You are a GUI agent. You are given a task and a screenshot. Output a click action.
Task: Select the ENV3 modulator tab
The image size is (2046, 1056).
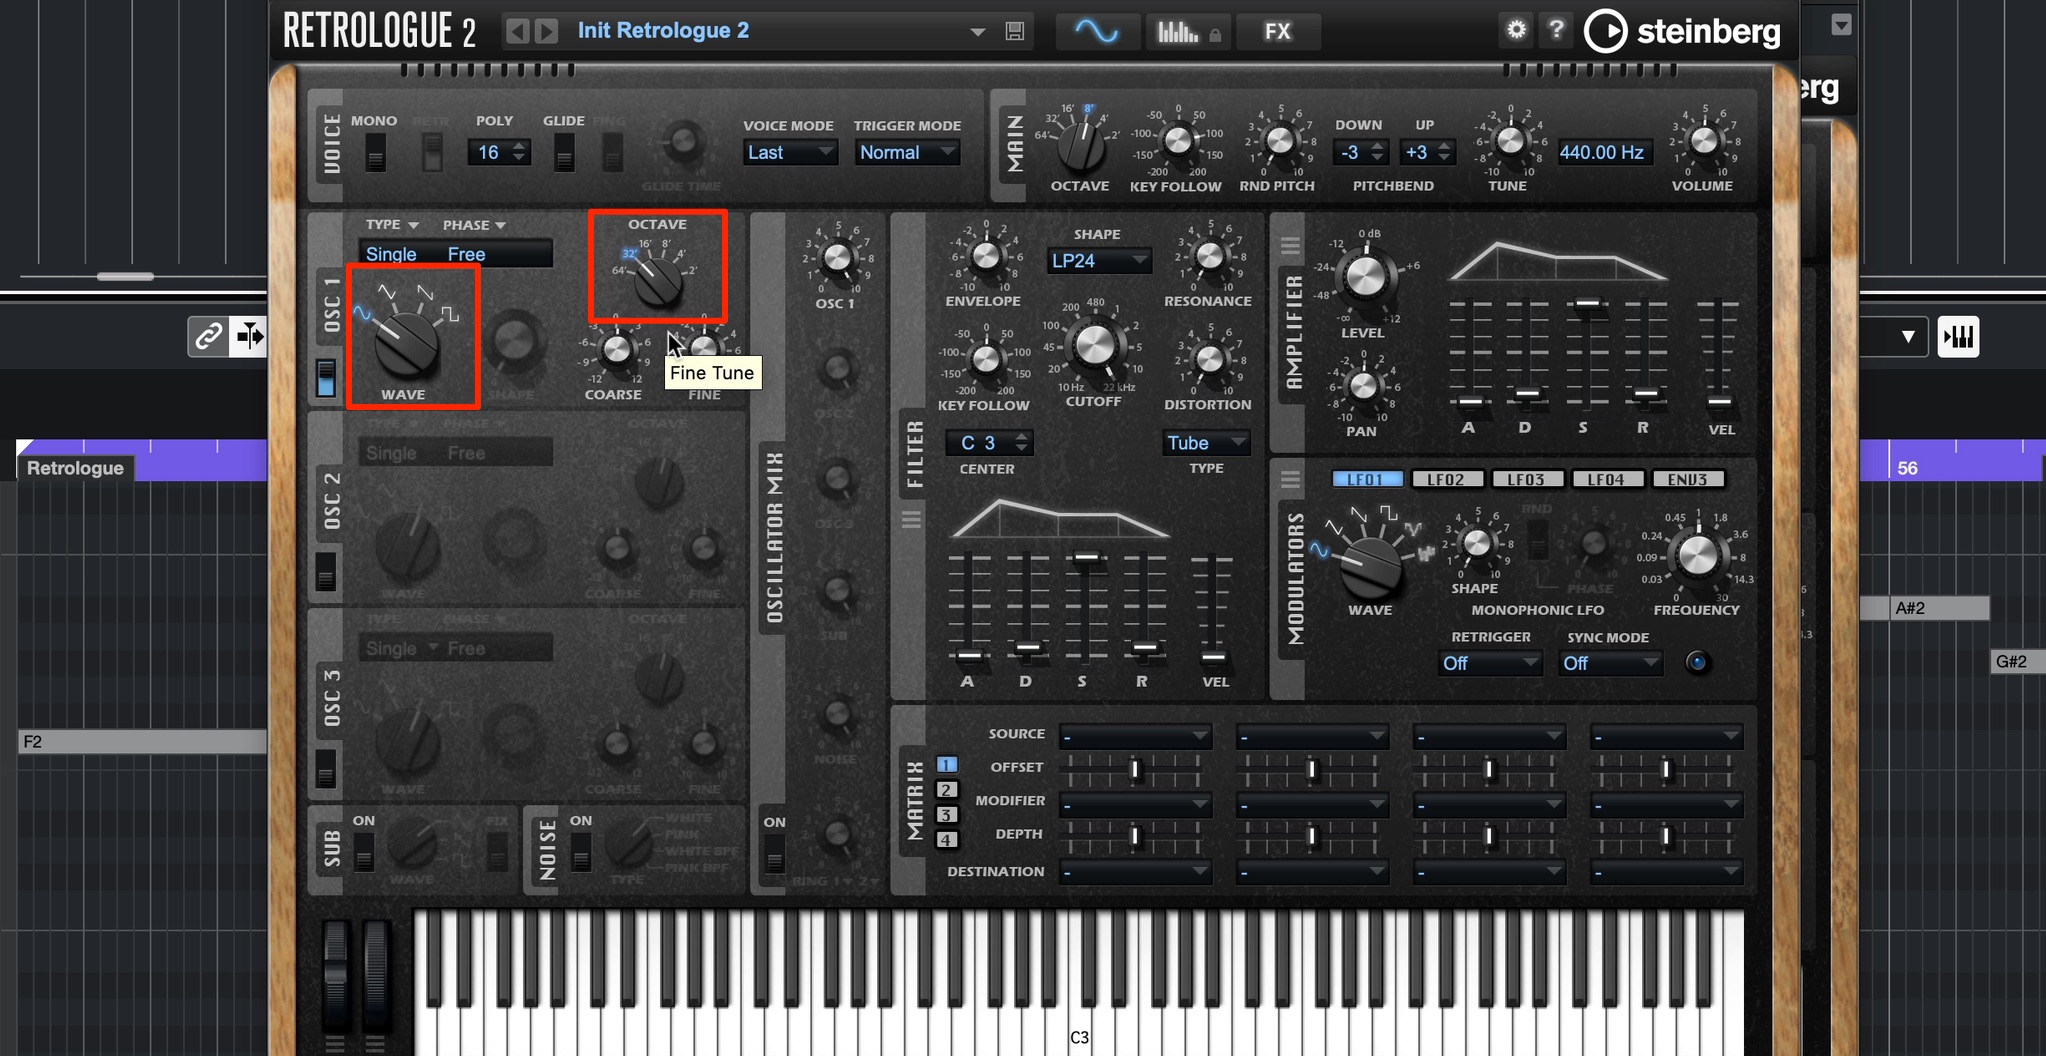1687,479
